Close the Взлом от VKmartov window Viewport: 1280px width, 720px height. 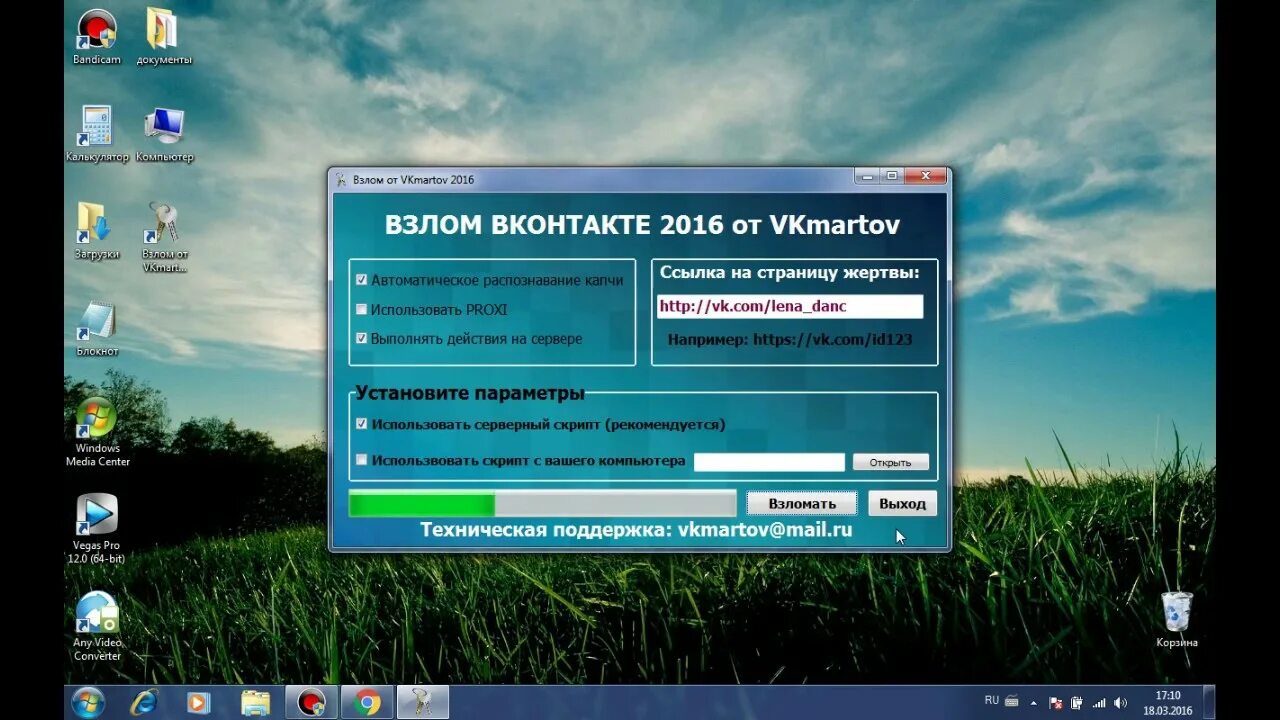point(927,176)
